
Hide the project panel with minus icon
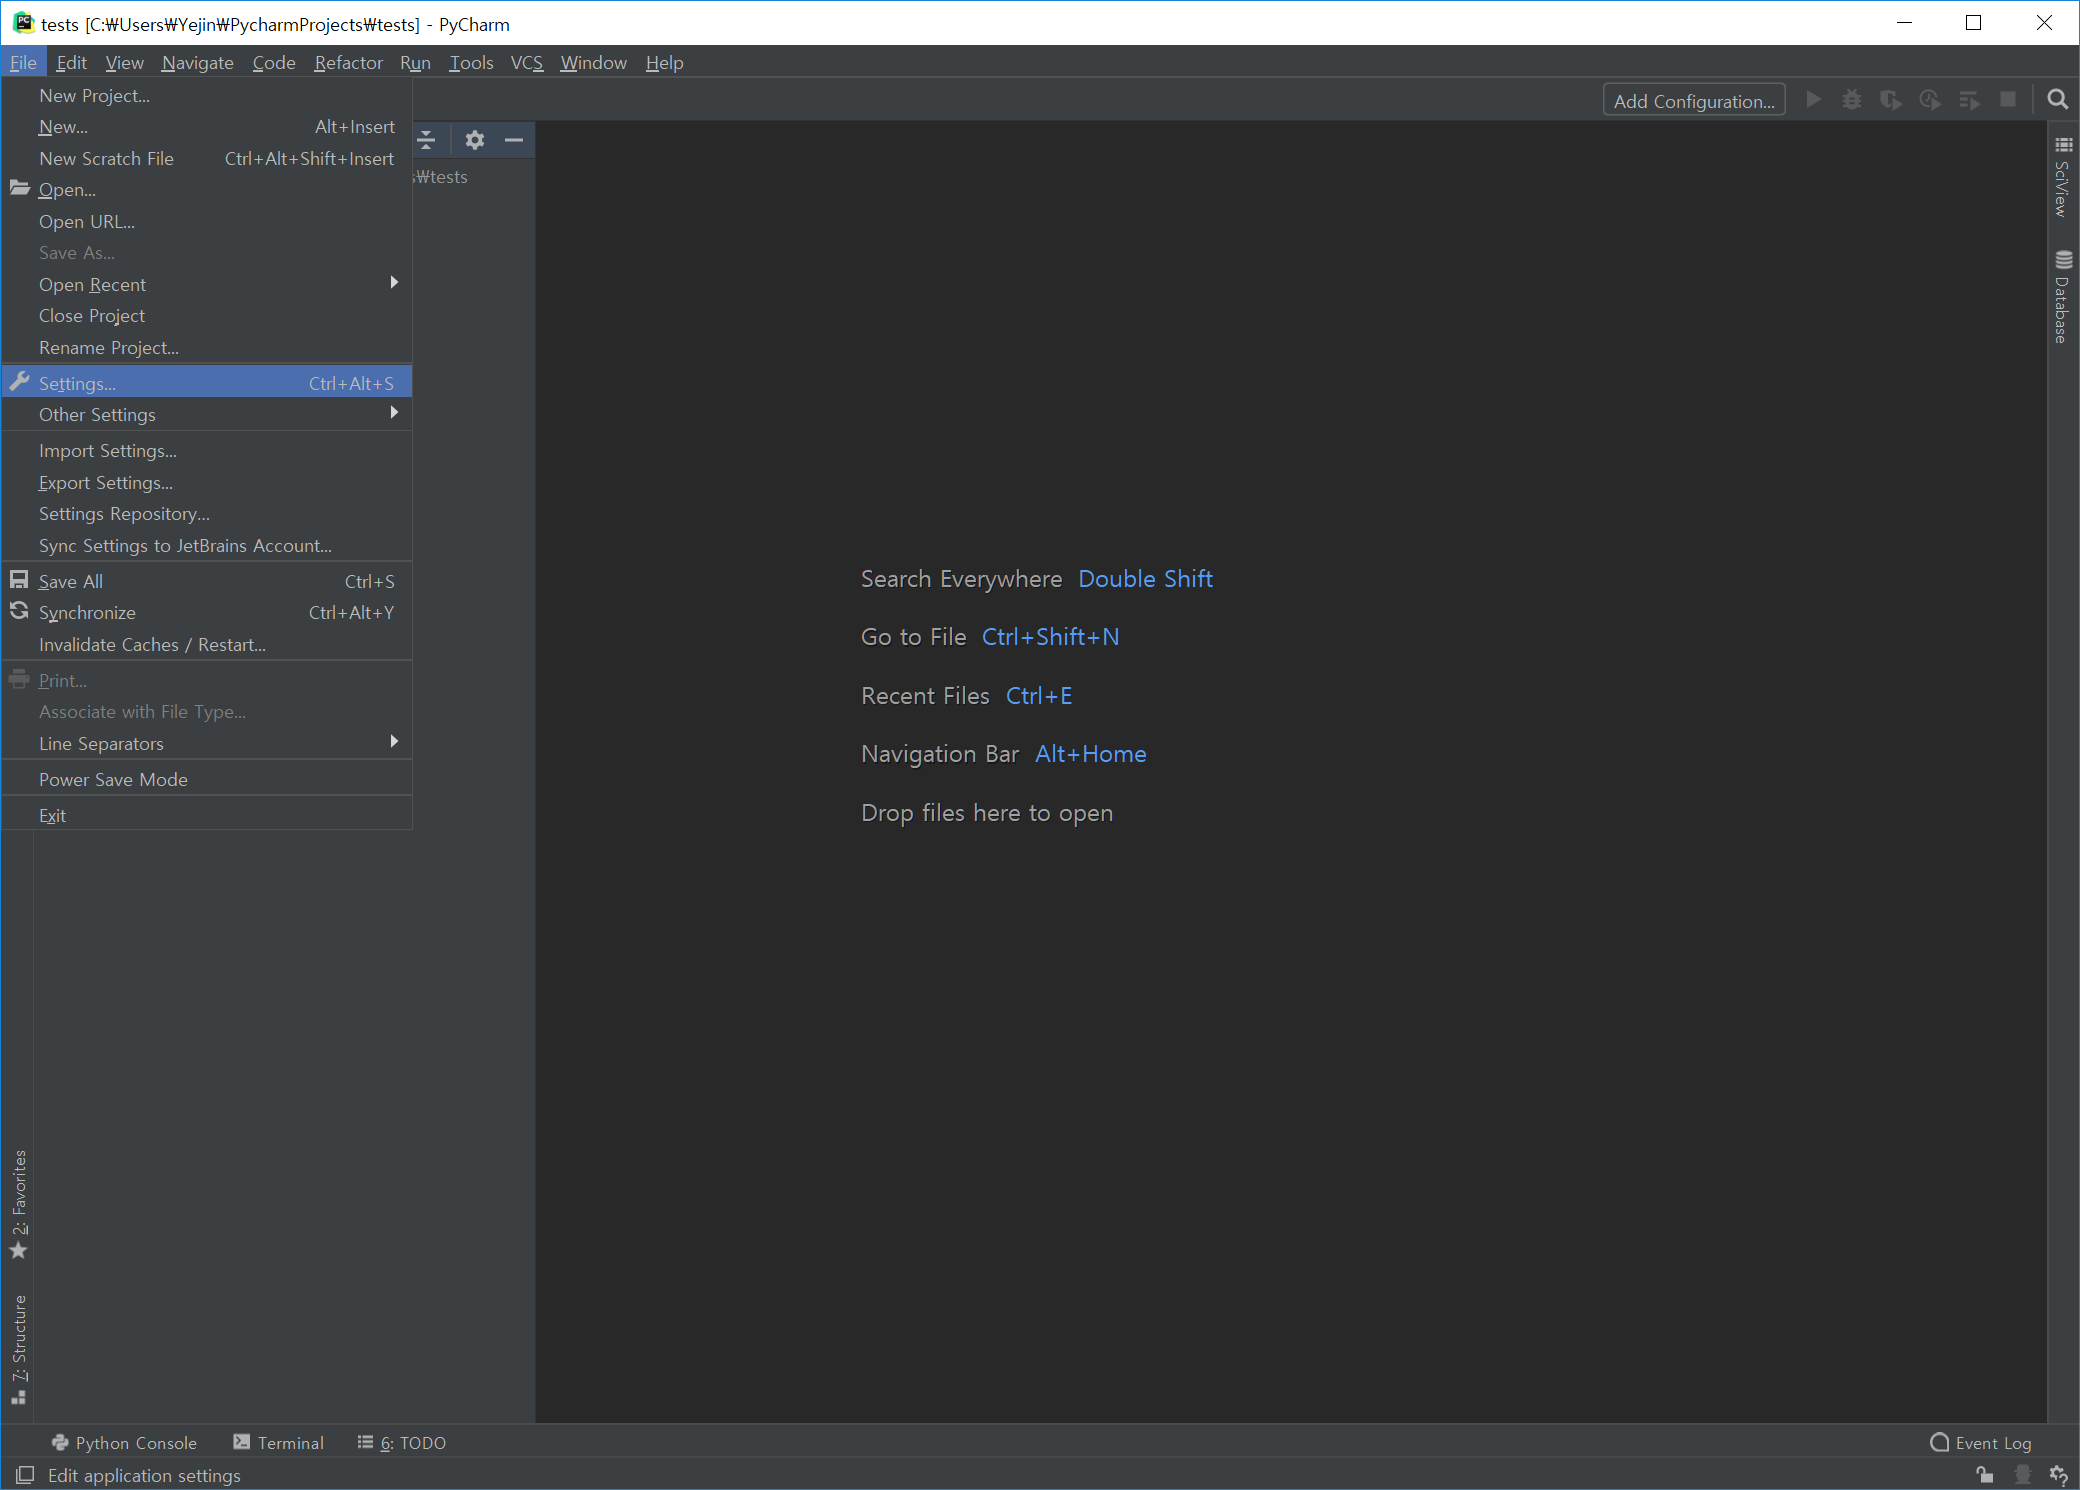click(x=514, y=141)
